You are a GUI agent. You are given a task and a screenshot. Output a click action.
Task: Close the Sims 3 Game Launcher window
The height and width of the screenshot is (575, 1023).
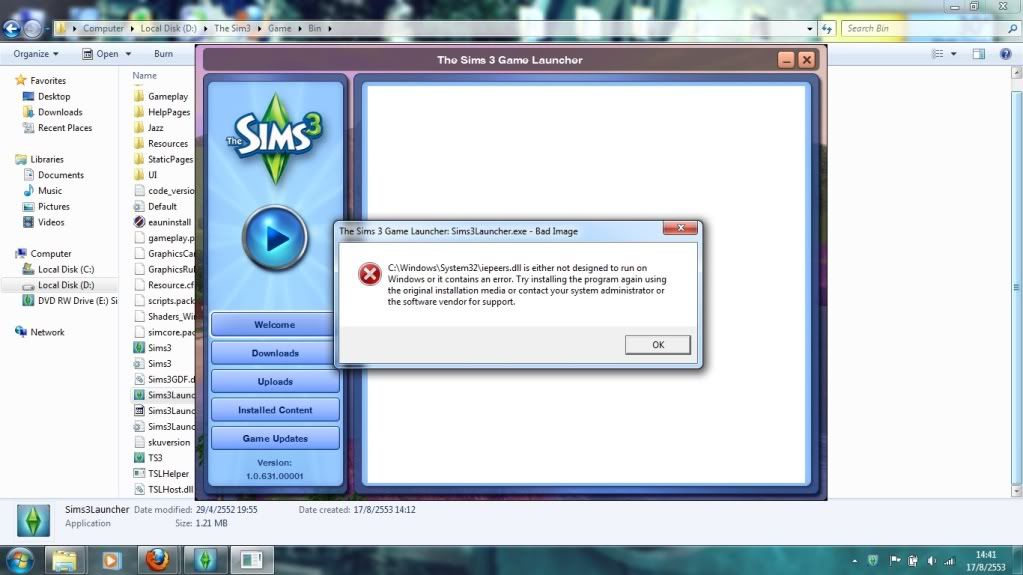(x=806, y=60)
